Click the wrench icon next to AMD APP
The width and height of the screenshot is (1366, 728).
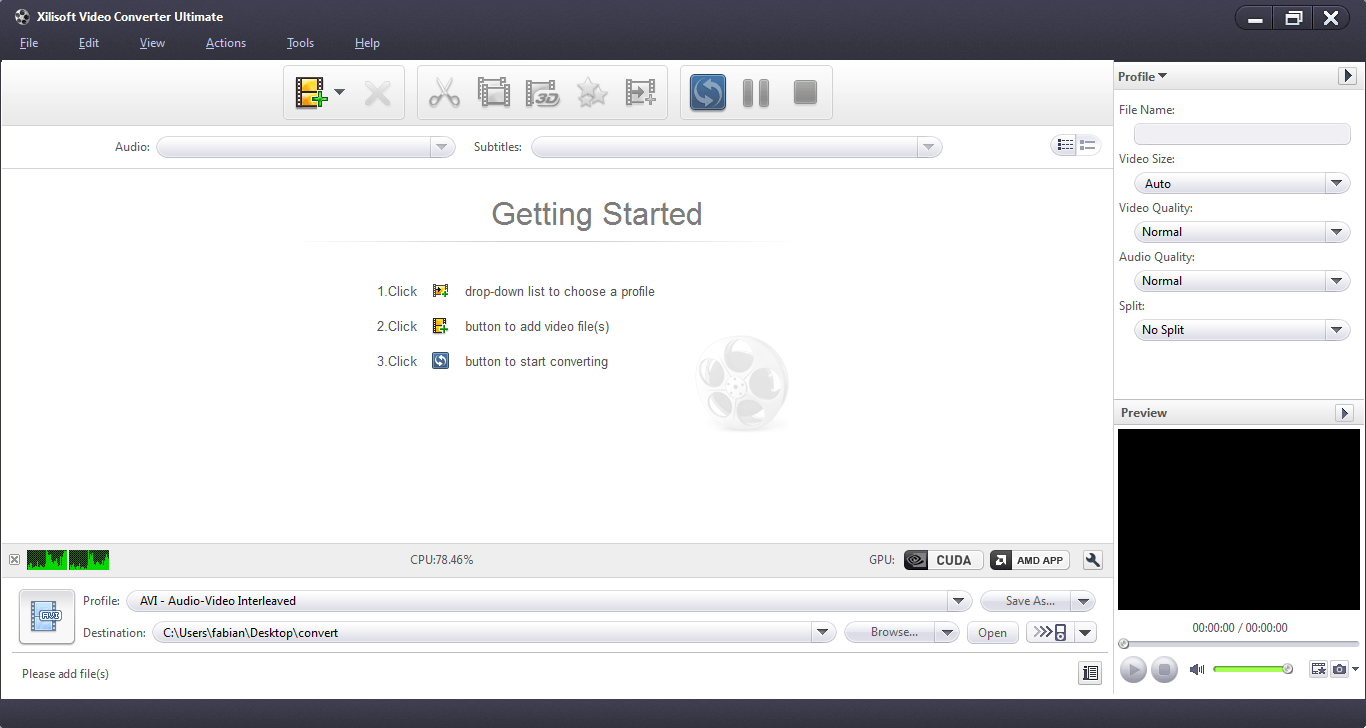coord(1092,560)
